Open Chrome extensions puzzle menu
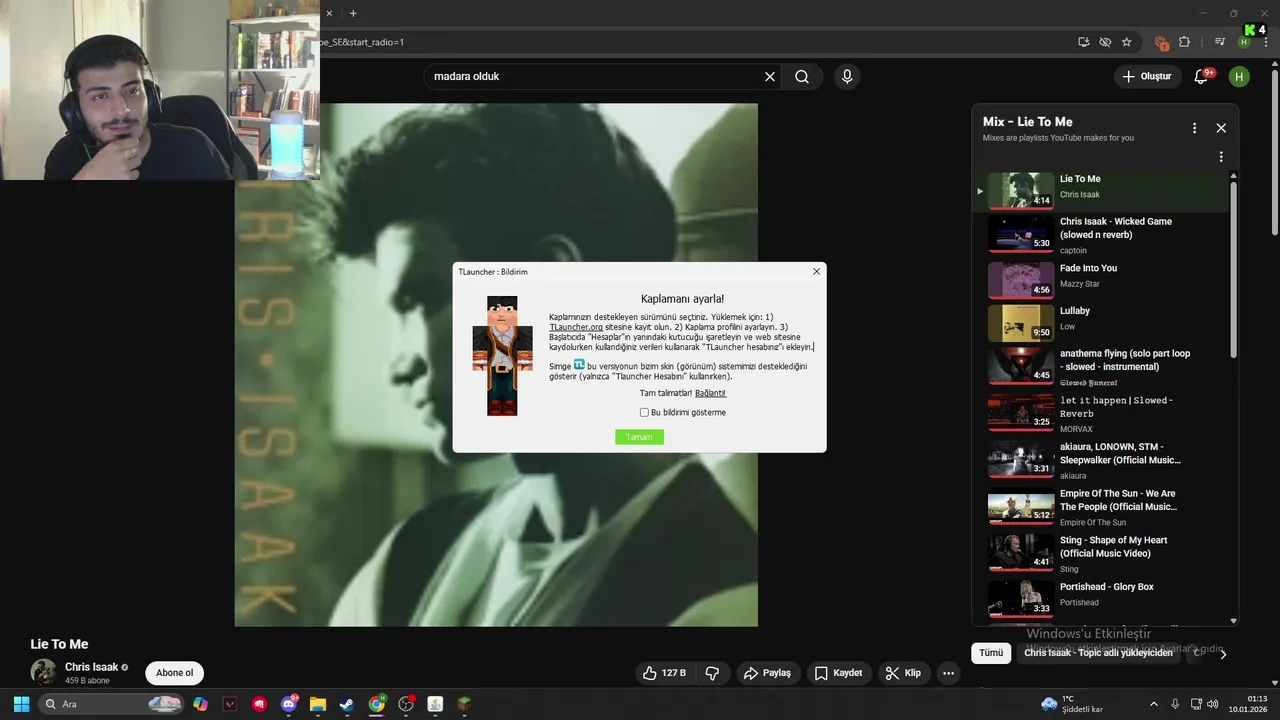 (1185, 42)
